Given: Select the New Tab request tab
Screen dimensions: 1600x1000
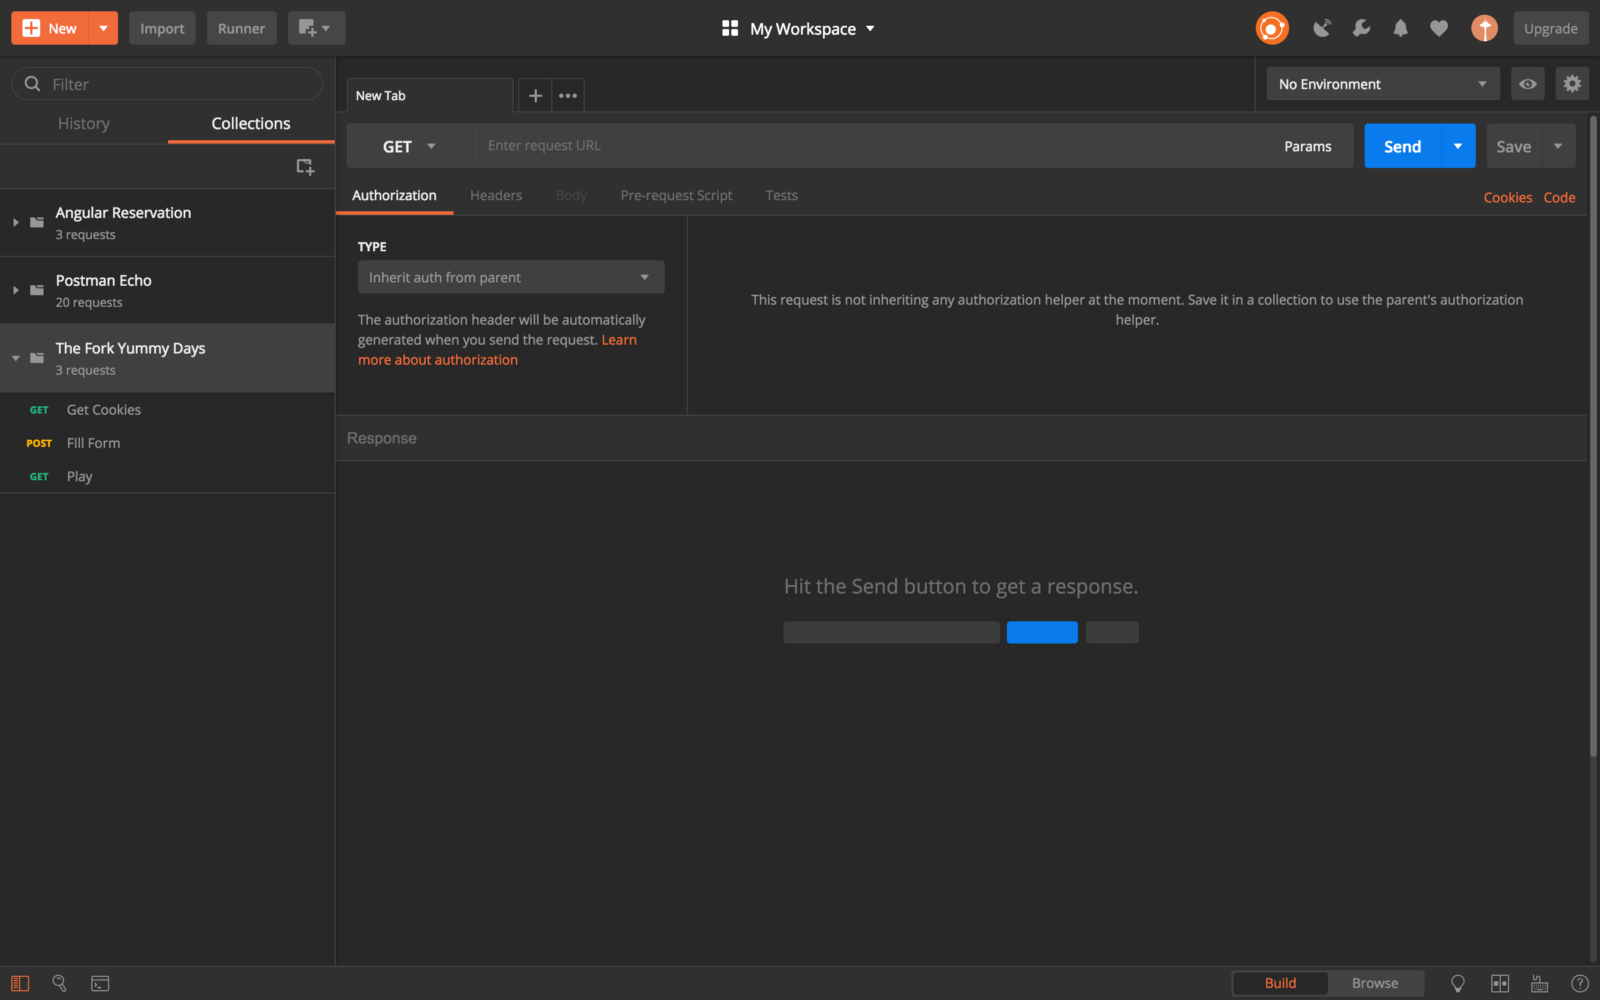Looking at the screenshot, I should [x=430, y=96].
